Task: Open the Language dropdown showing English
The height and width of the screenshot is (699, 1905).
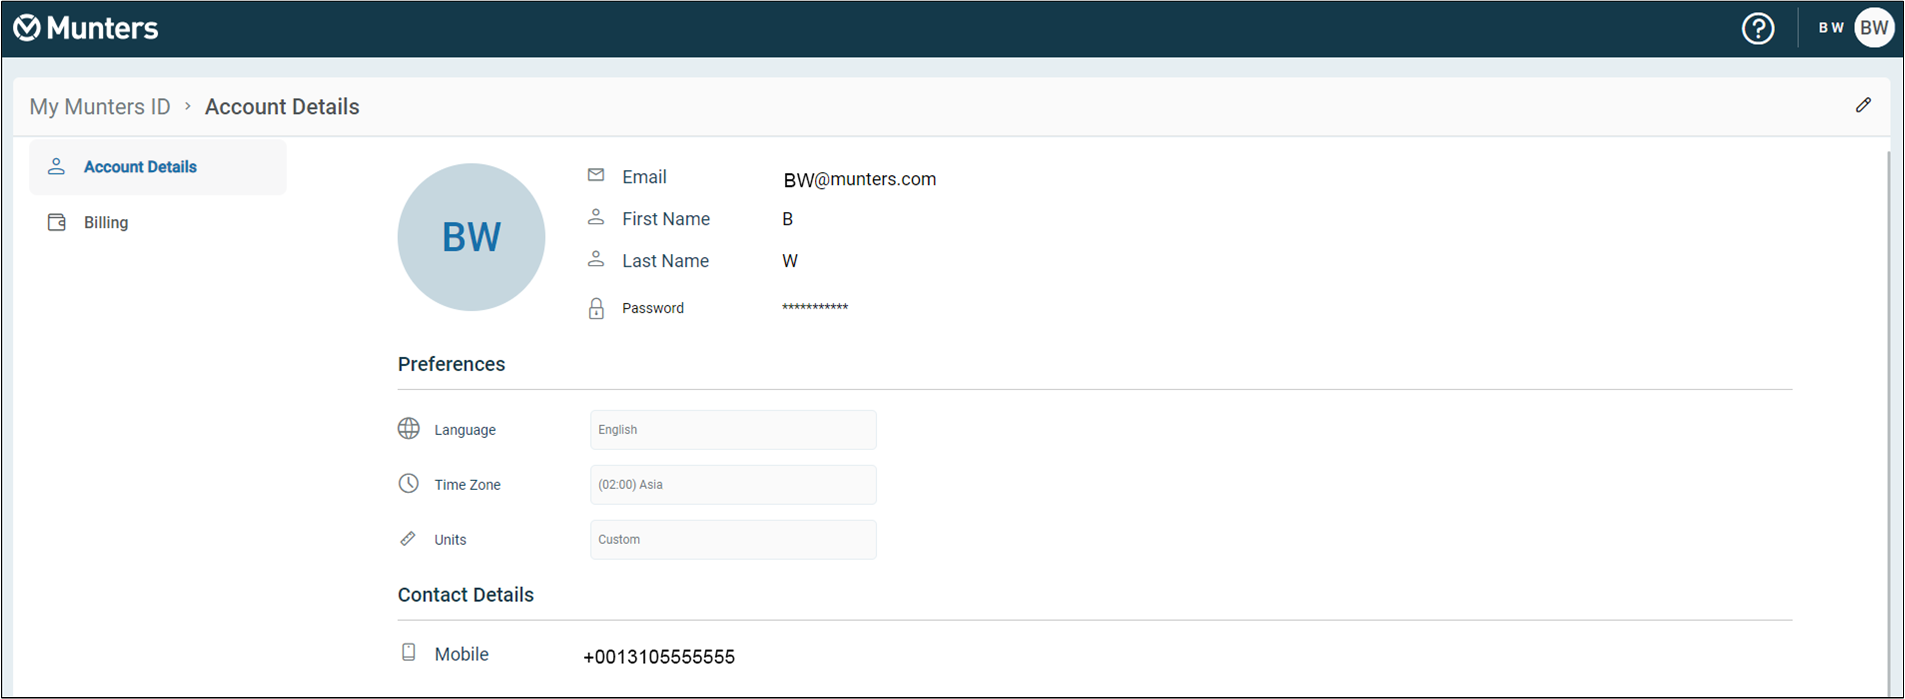Action: pyautogui.click(x=733, y=430)
